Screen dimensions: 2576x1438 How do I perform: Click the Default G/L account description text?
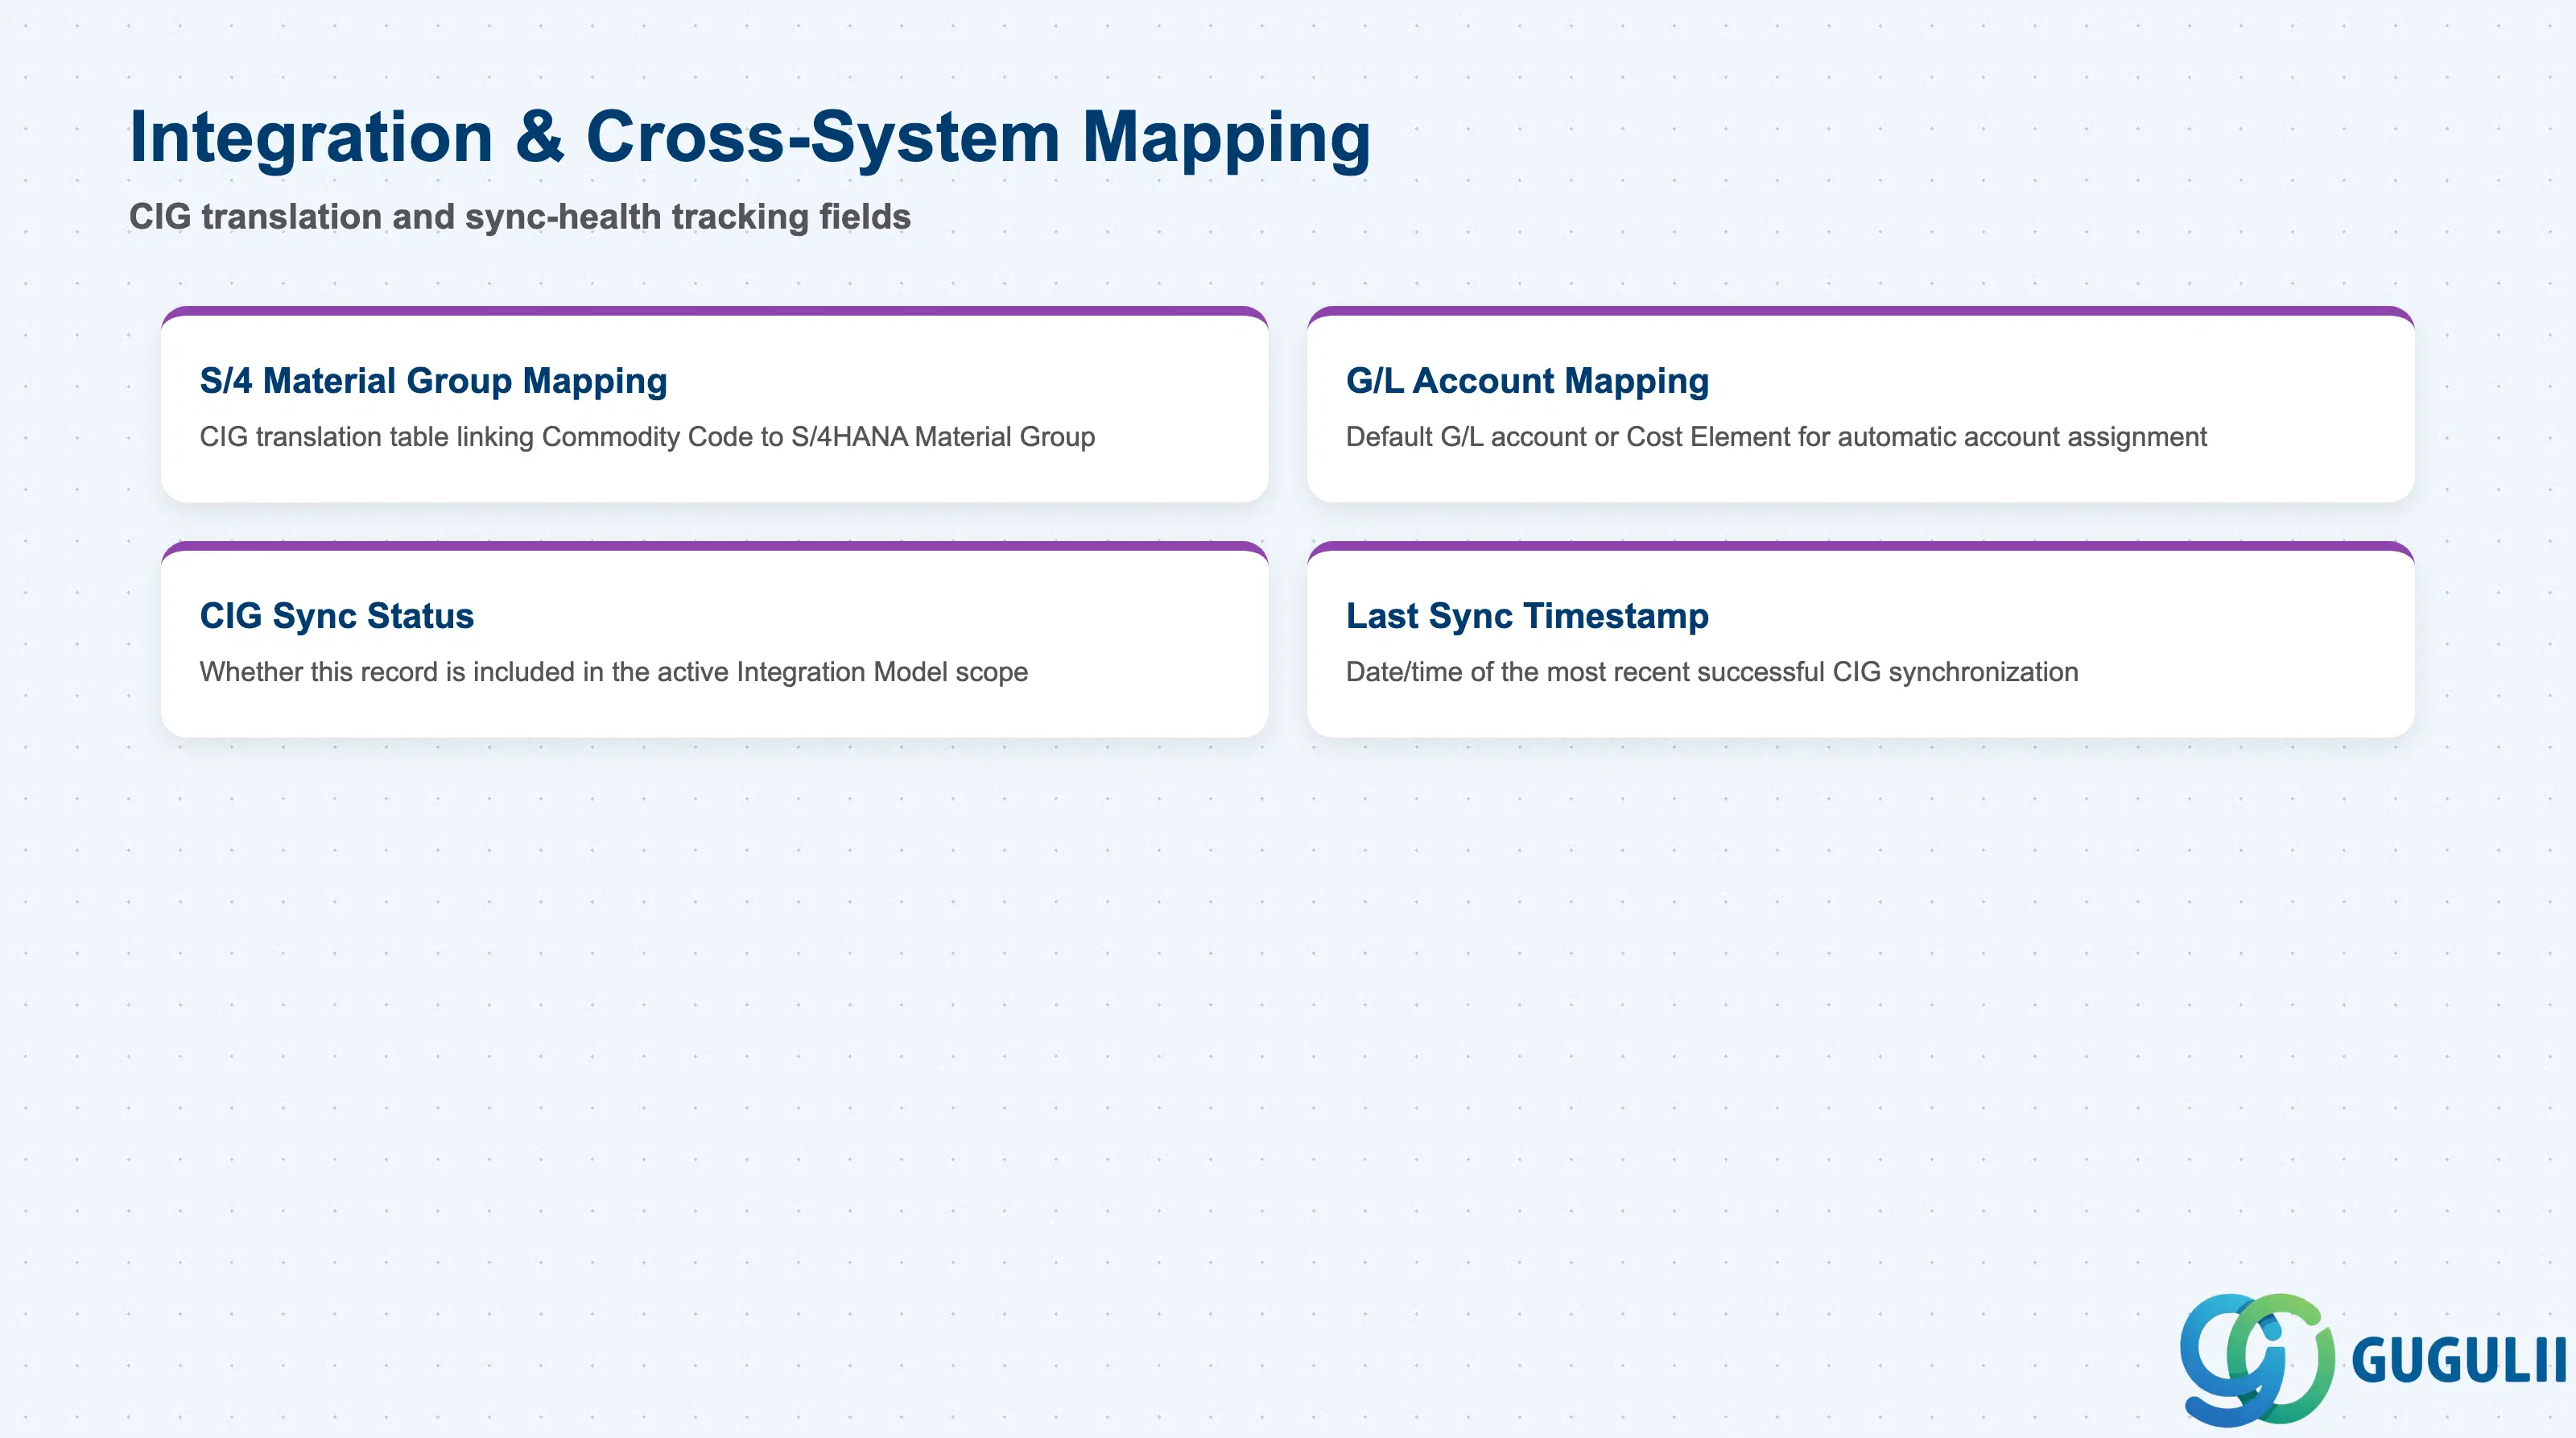click(x=1776, y=437)
